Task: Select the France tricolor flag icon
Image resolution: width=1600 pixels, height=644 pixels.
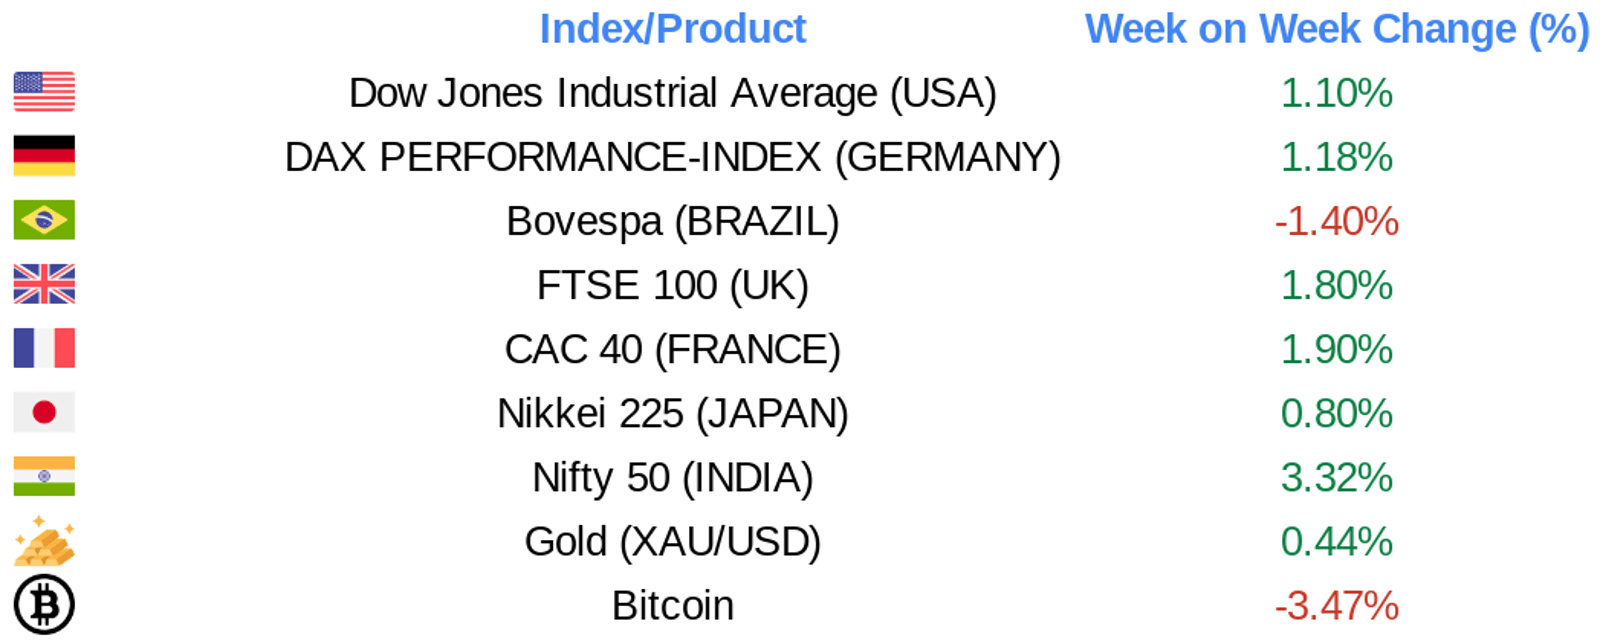Action: click(x=44, y=348)
